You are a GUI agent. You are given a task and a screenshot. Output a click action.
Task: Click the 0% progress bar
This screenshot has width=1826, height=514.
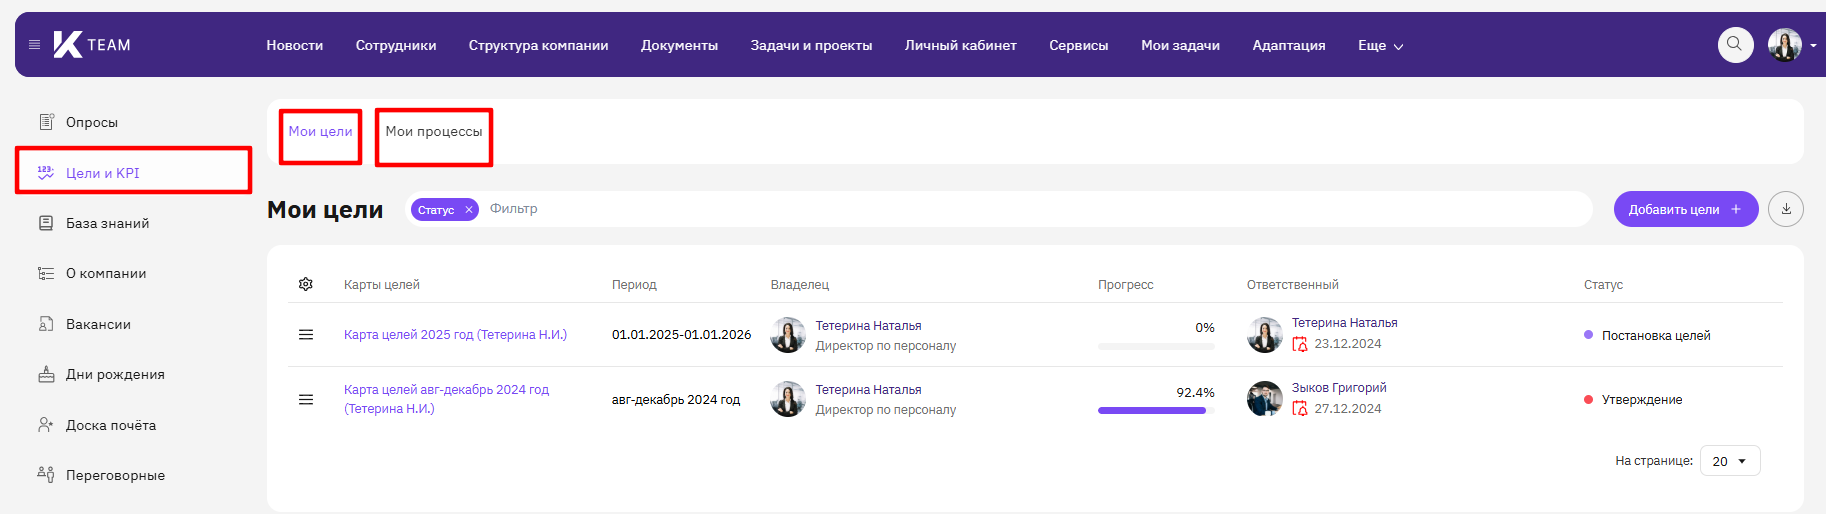1156,346
